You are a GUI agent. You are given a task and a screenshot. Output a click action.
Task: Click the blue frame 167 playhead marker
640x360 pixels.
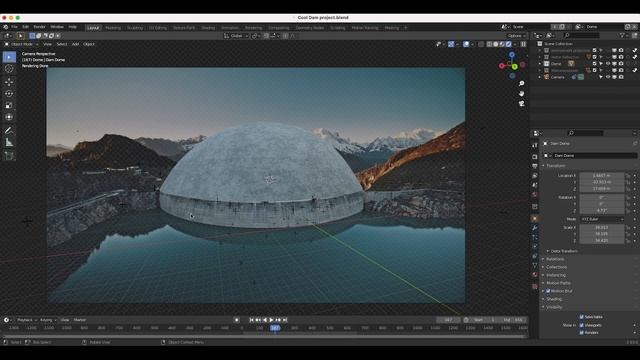(275, 328)
